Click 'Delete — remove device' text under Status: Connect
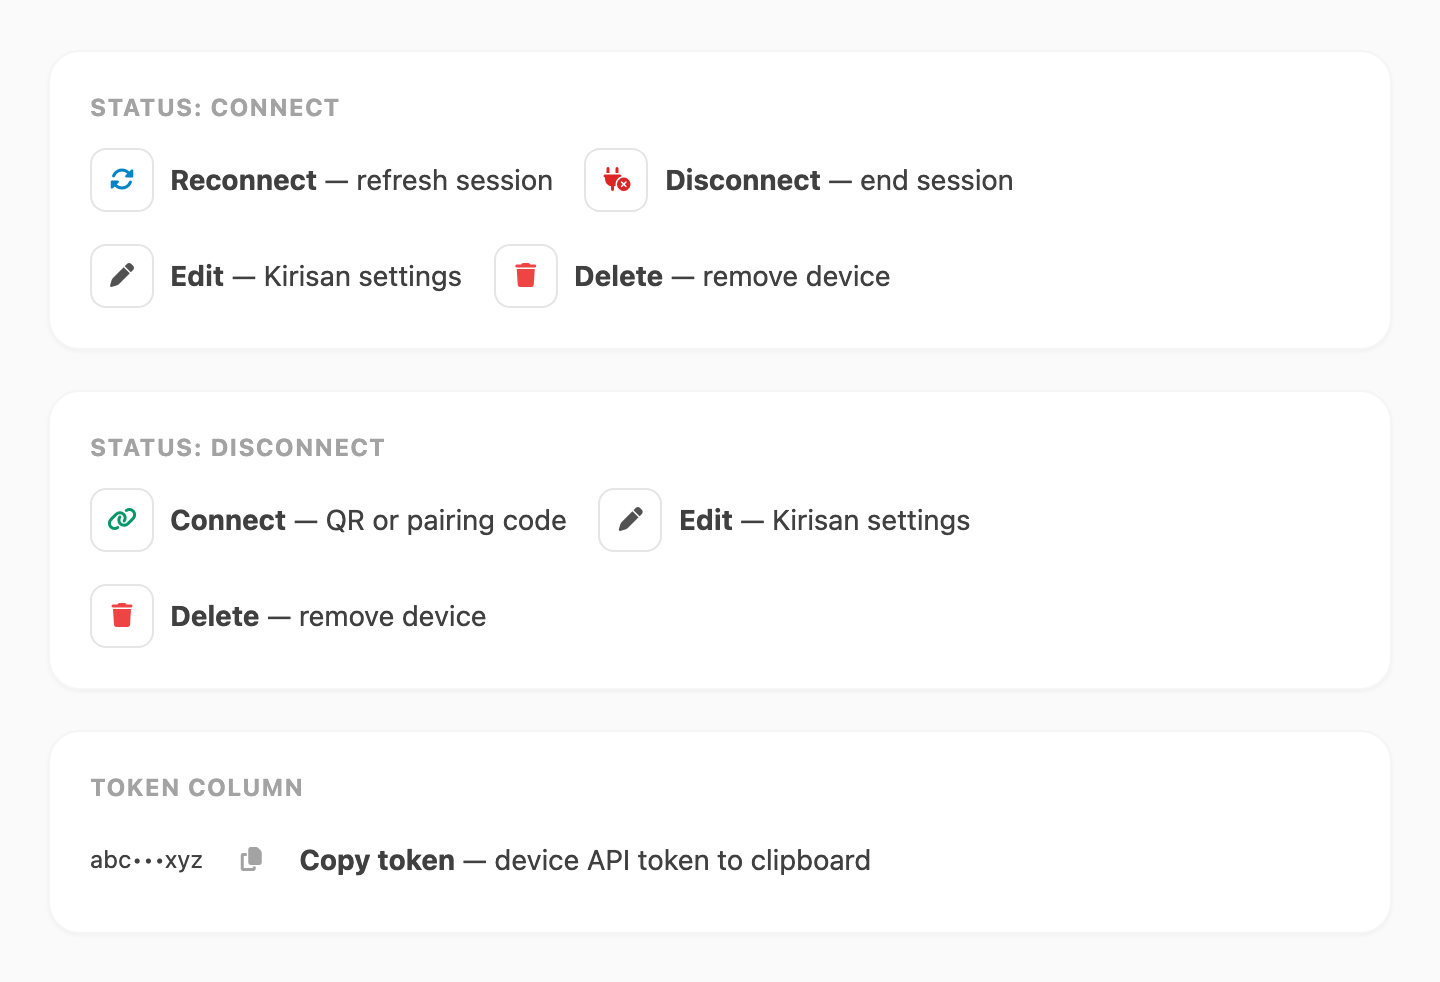 [x=732, y=276]
